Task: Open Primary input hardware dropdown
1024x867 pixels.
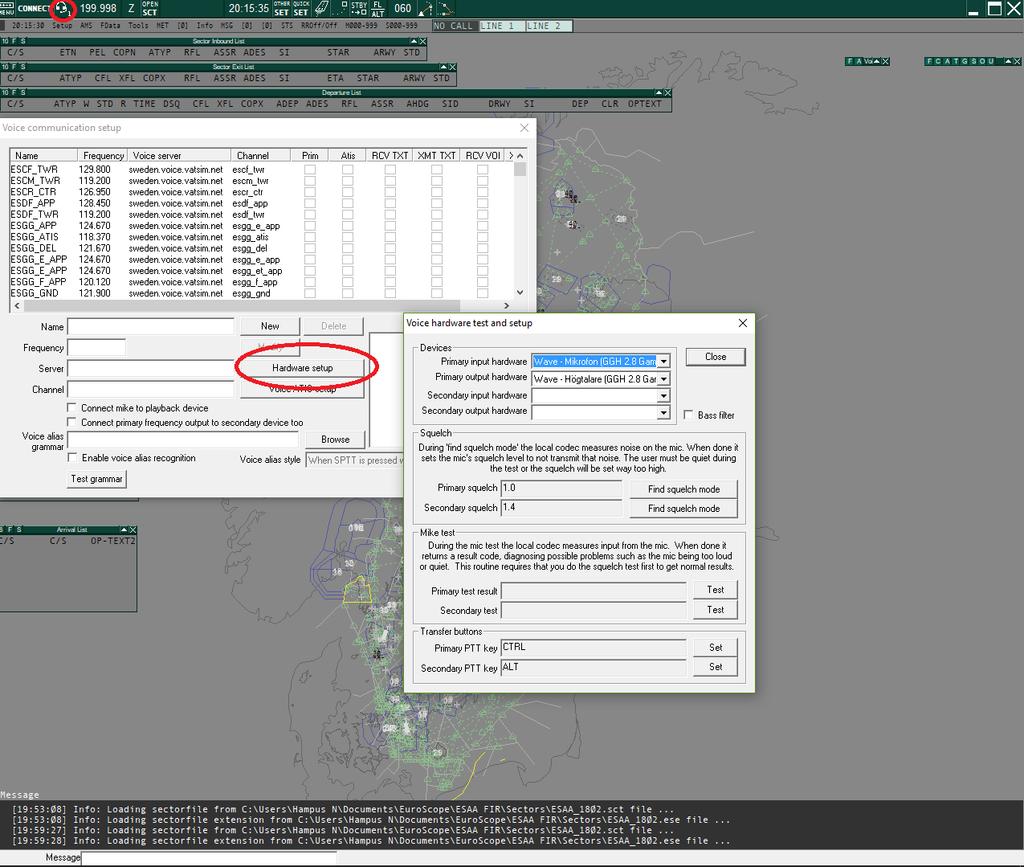Action: point(664,362)
